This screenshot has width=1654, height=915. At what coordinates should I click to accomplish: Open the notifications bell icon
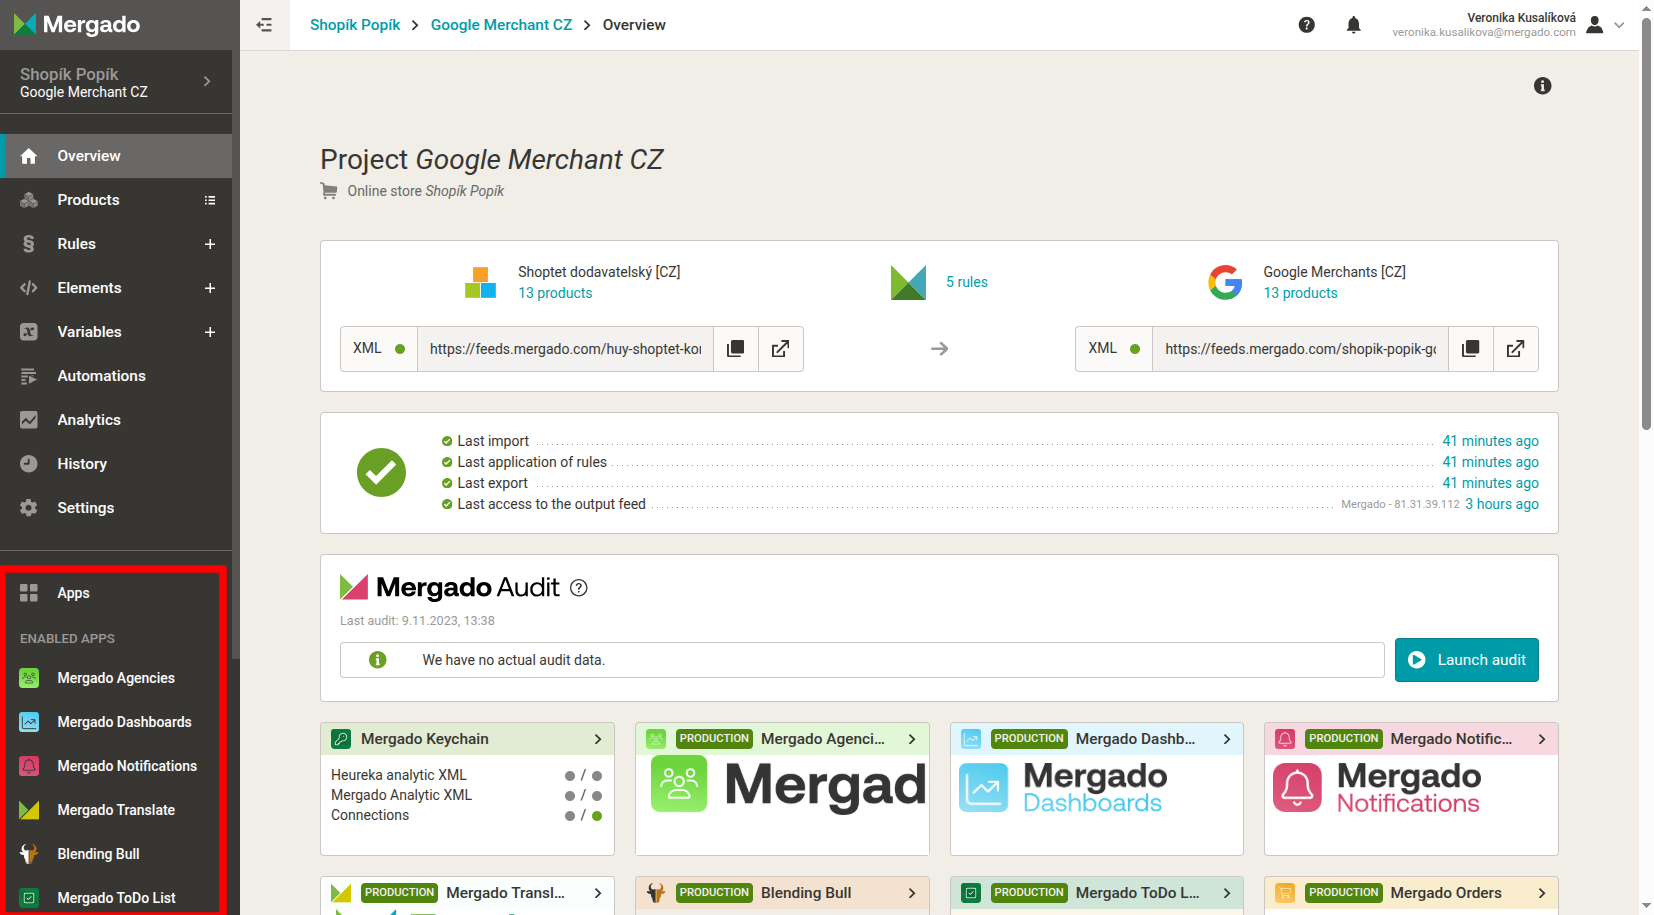[x=1353, y=25]
